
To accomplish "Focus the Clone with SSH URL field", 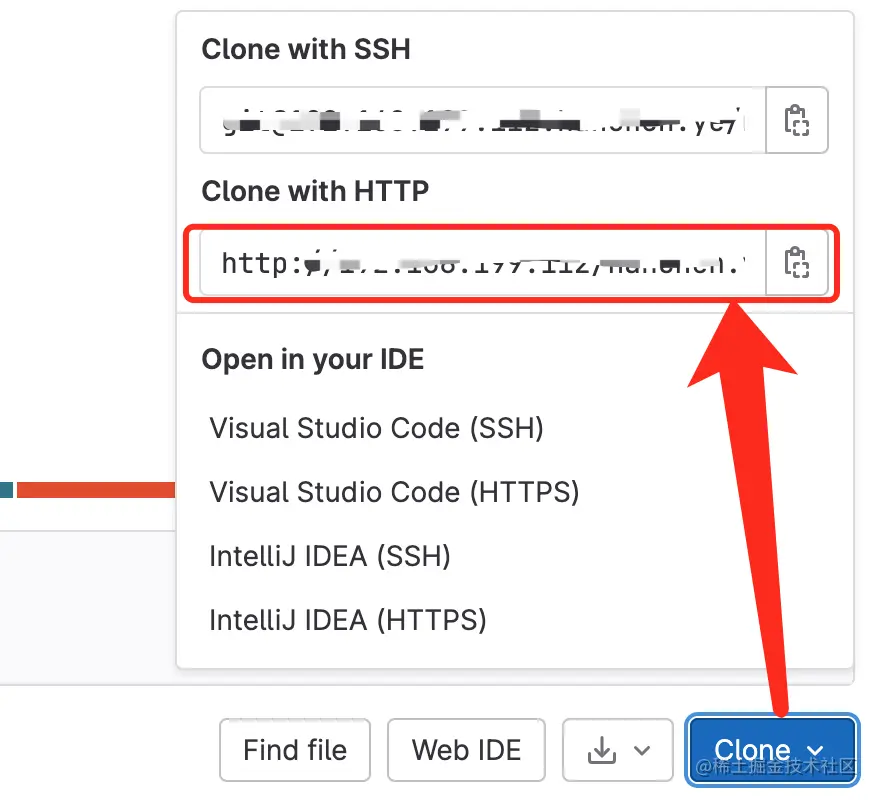I will point(483,120).
